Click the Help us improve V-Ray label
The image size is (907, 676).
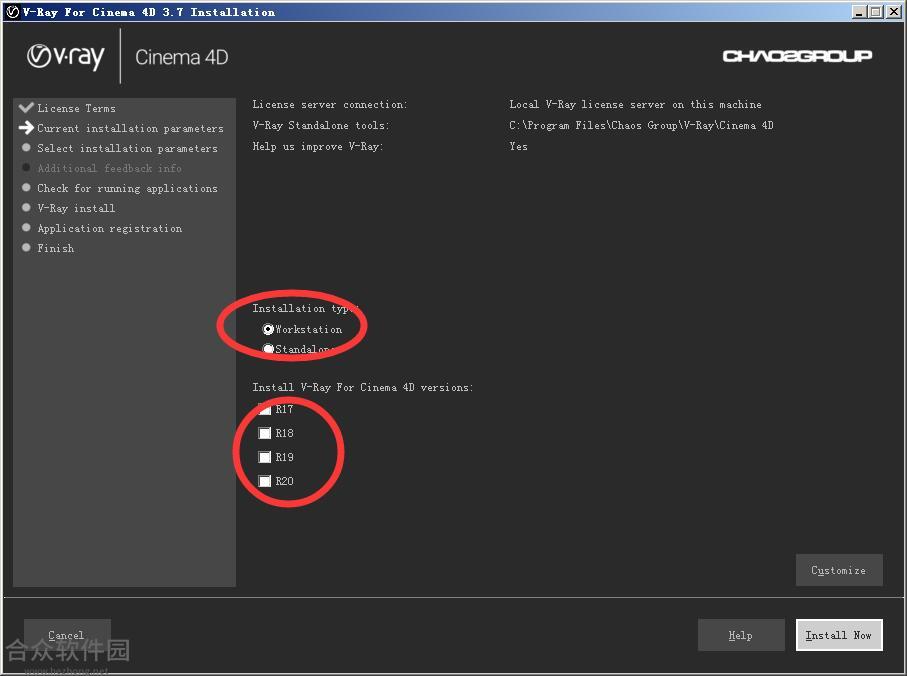point(318,146)
